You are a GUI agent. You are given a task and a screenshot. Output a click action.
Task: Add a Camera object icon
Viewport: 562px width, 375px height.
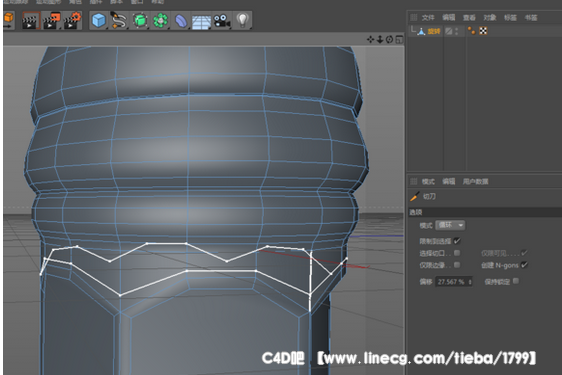click(x=222, y=21)
